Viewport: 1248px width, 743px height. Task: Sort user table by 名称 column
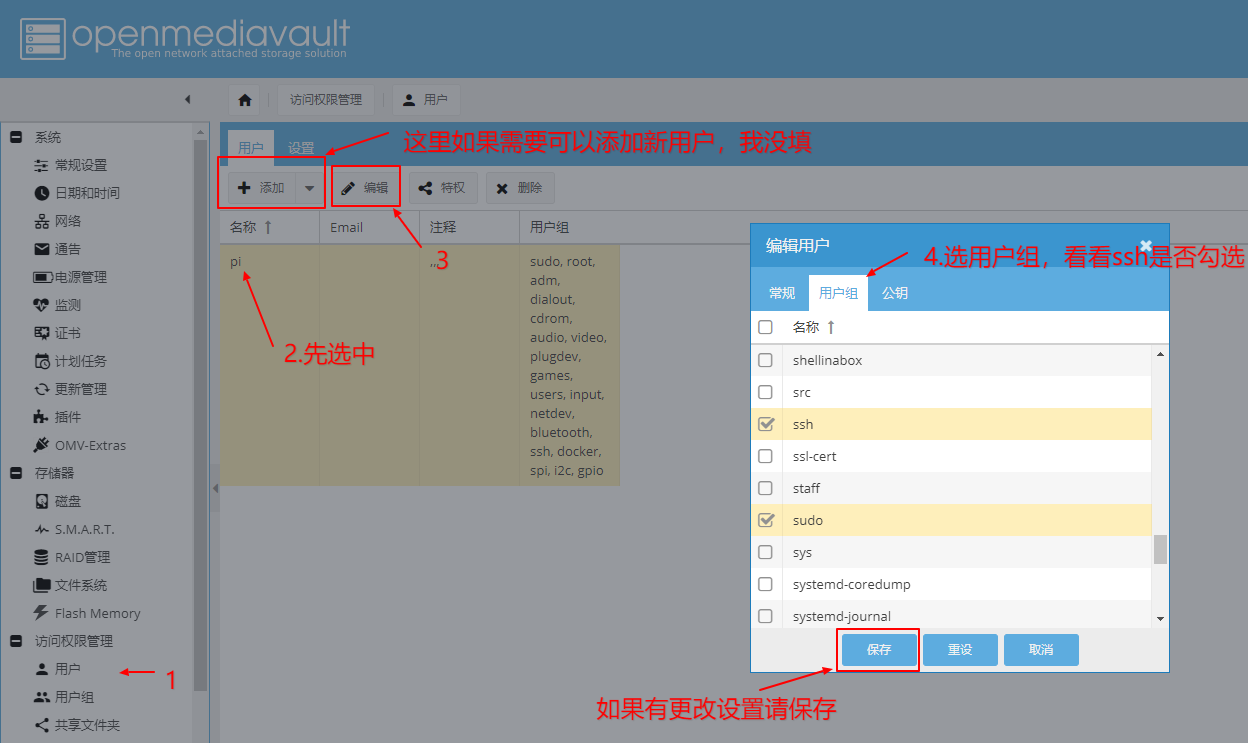click(x=269, y=227)
